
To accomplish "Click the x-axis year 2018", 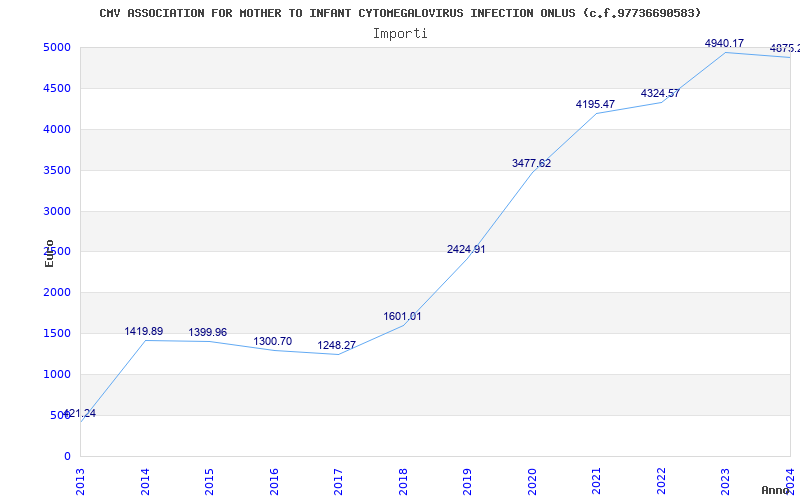I will point(403,482).
